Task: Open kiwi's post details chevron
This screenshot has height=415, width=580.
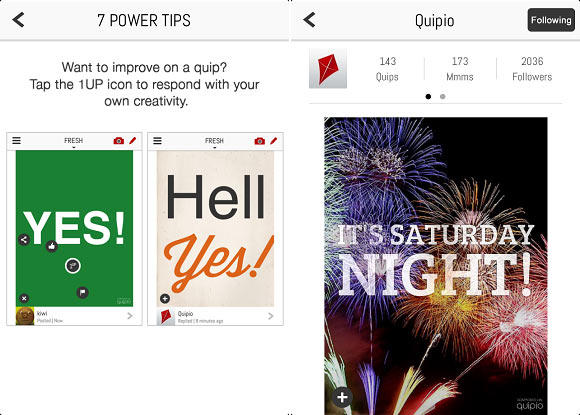Action: click(x=130, y=316)
